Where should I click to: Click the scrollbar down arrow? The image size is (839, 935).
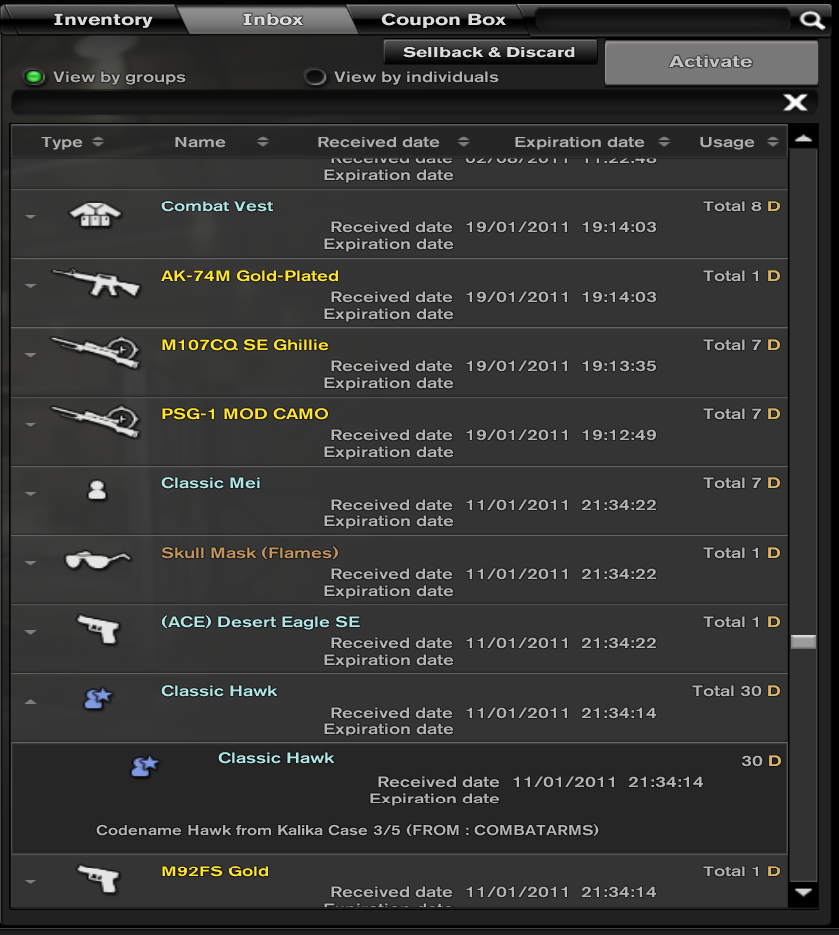coord(803,892)
